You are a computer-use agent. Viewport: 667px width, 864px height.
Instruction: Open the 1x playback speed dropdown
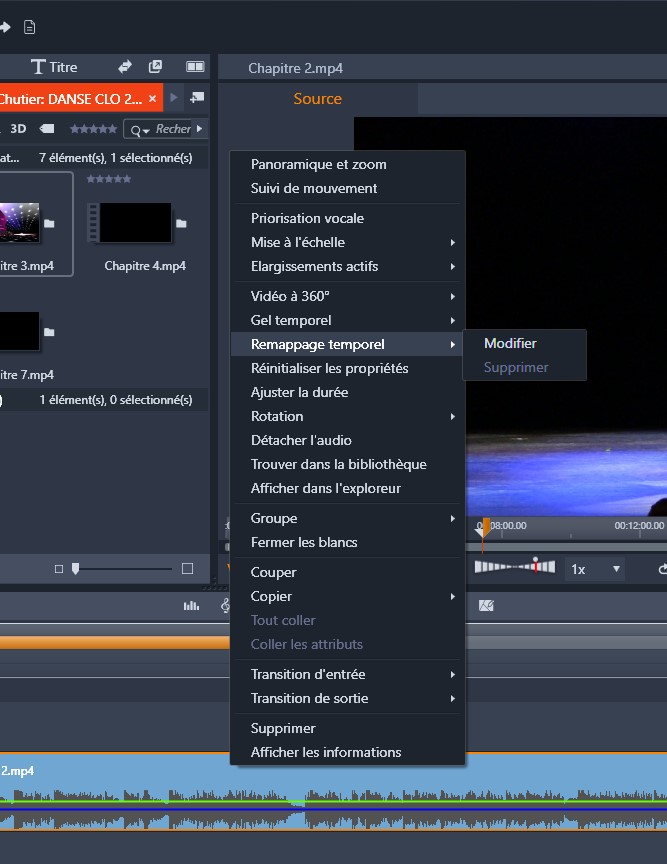point(595,569)
